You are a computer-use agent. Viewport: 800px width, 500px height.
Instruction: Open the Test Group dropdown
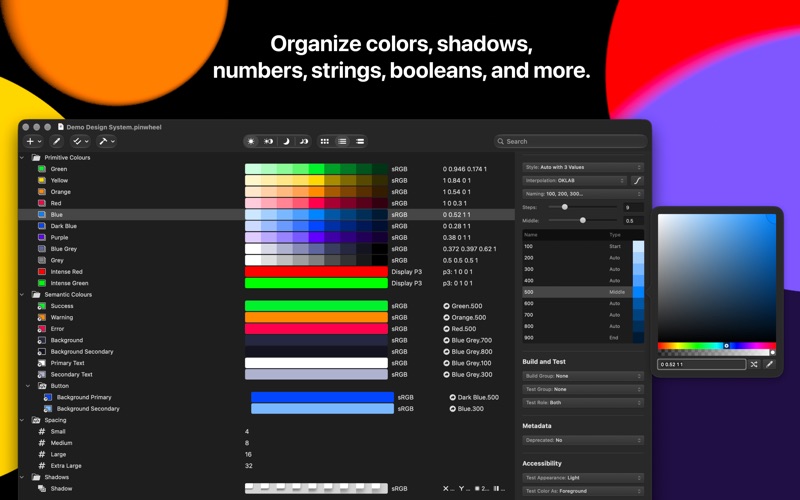click(583, 389)
